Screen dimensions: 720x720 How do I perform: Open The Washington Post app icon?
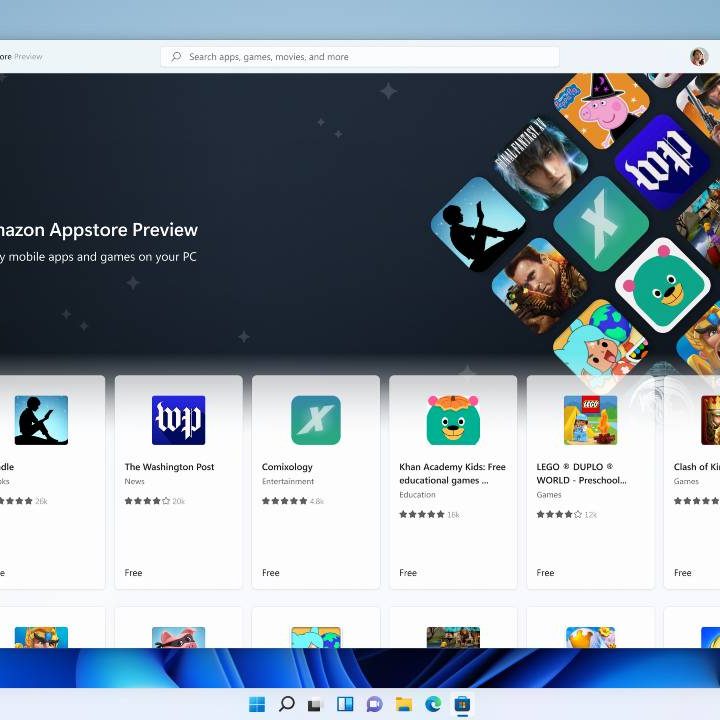[179, 420]
